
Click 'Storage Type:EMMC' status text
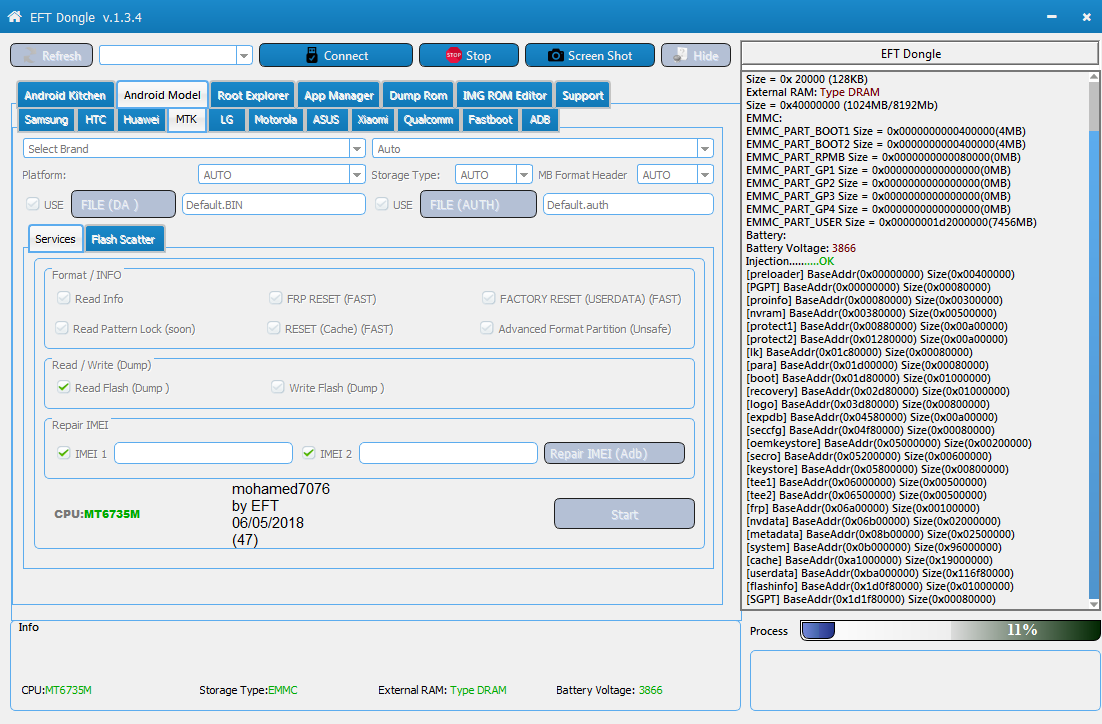[248, 690]
